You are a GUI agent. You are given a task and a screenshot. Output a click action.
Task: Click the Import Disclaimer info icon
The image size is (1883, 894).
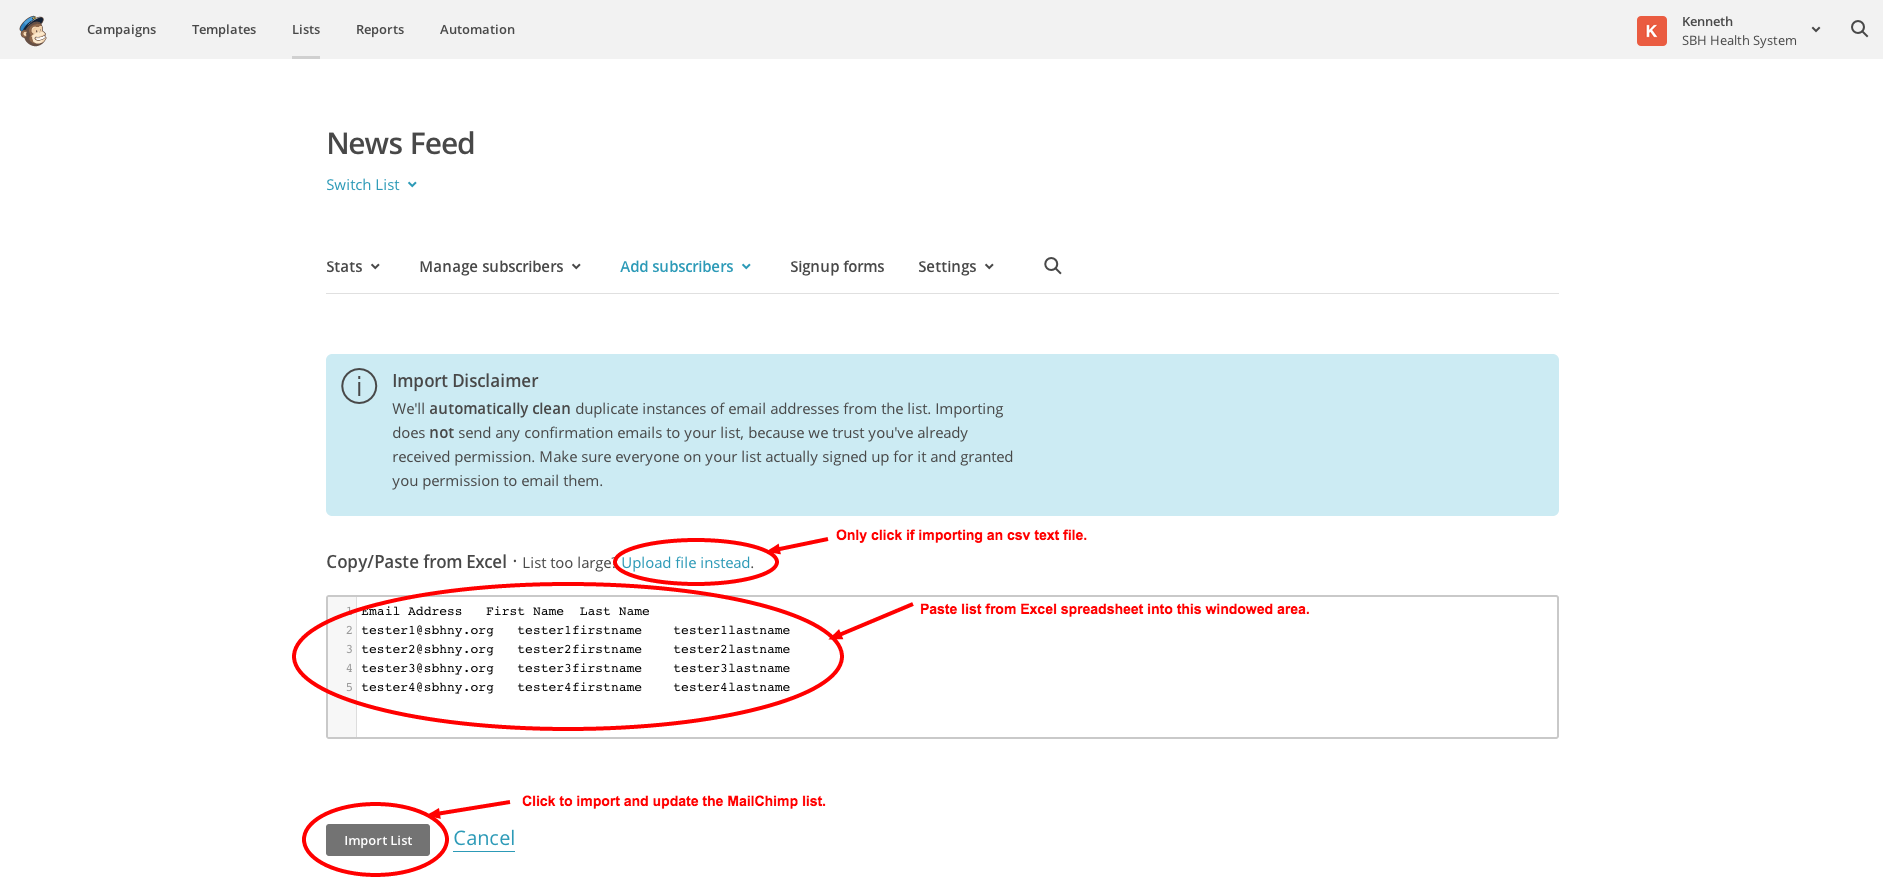(359, 386)
